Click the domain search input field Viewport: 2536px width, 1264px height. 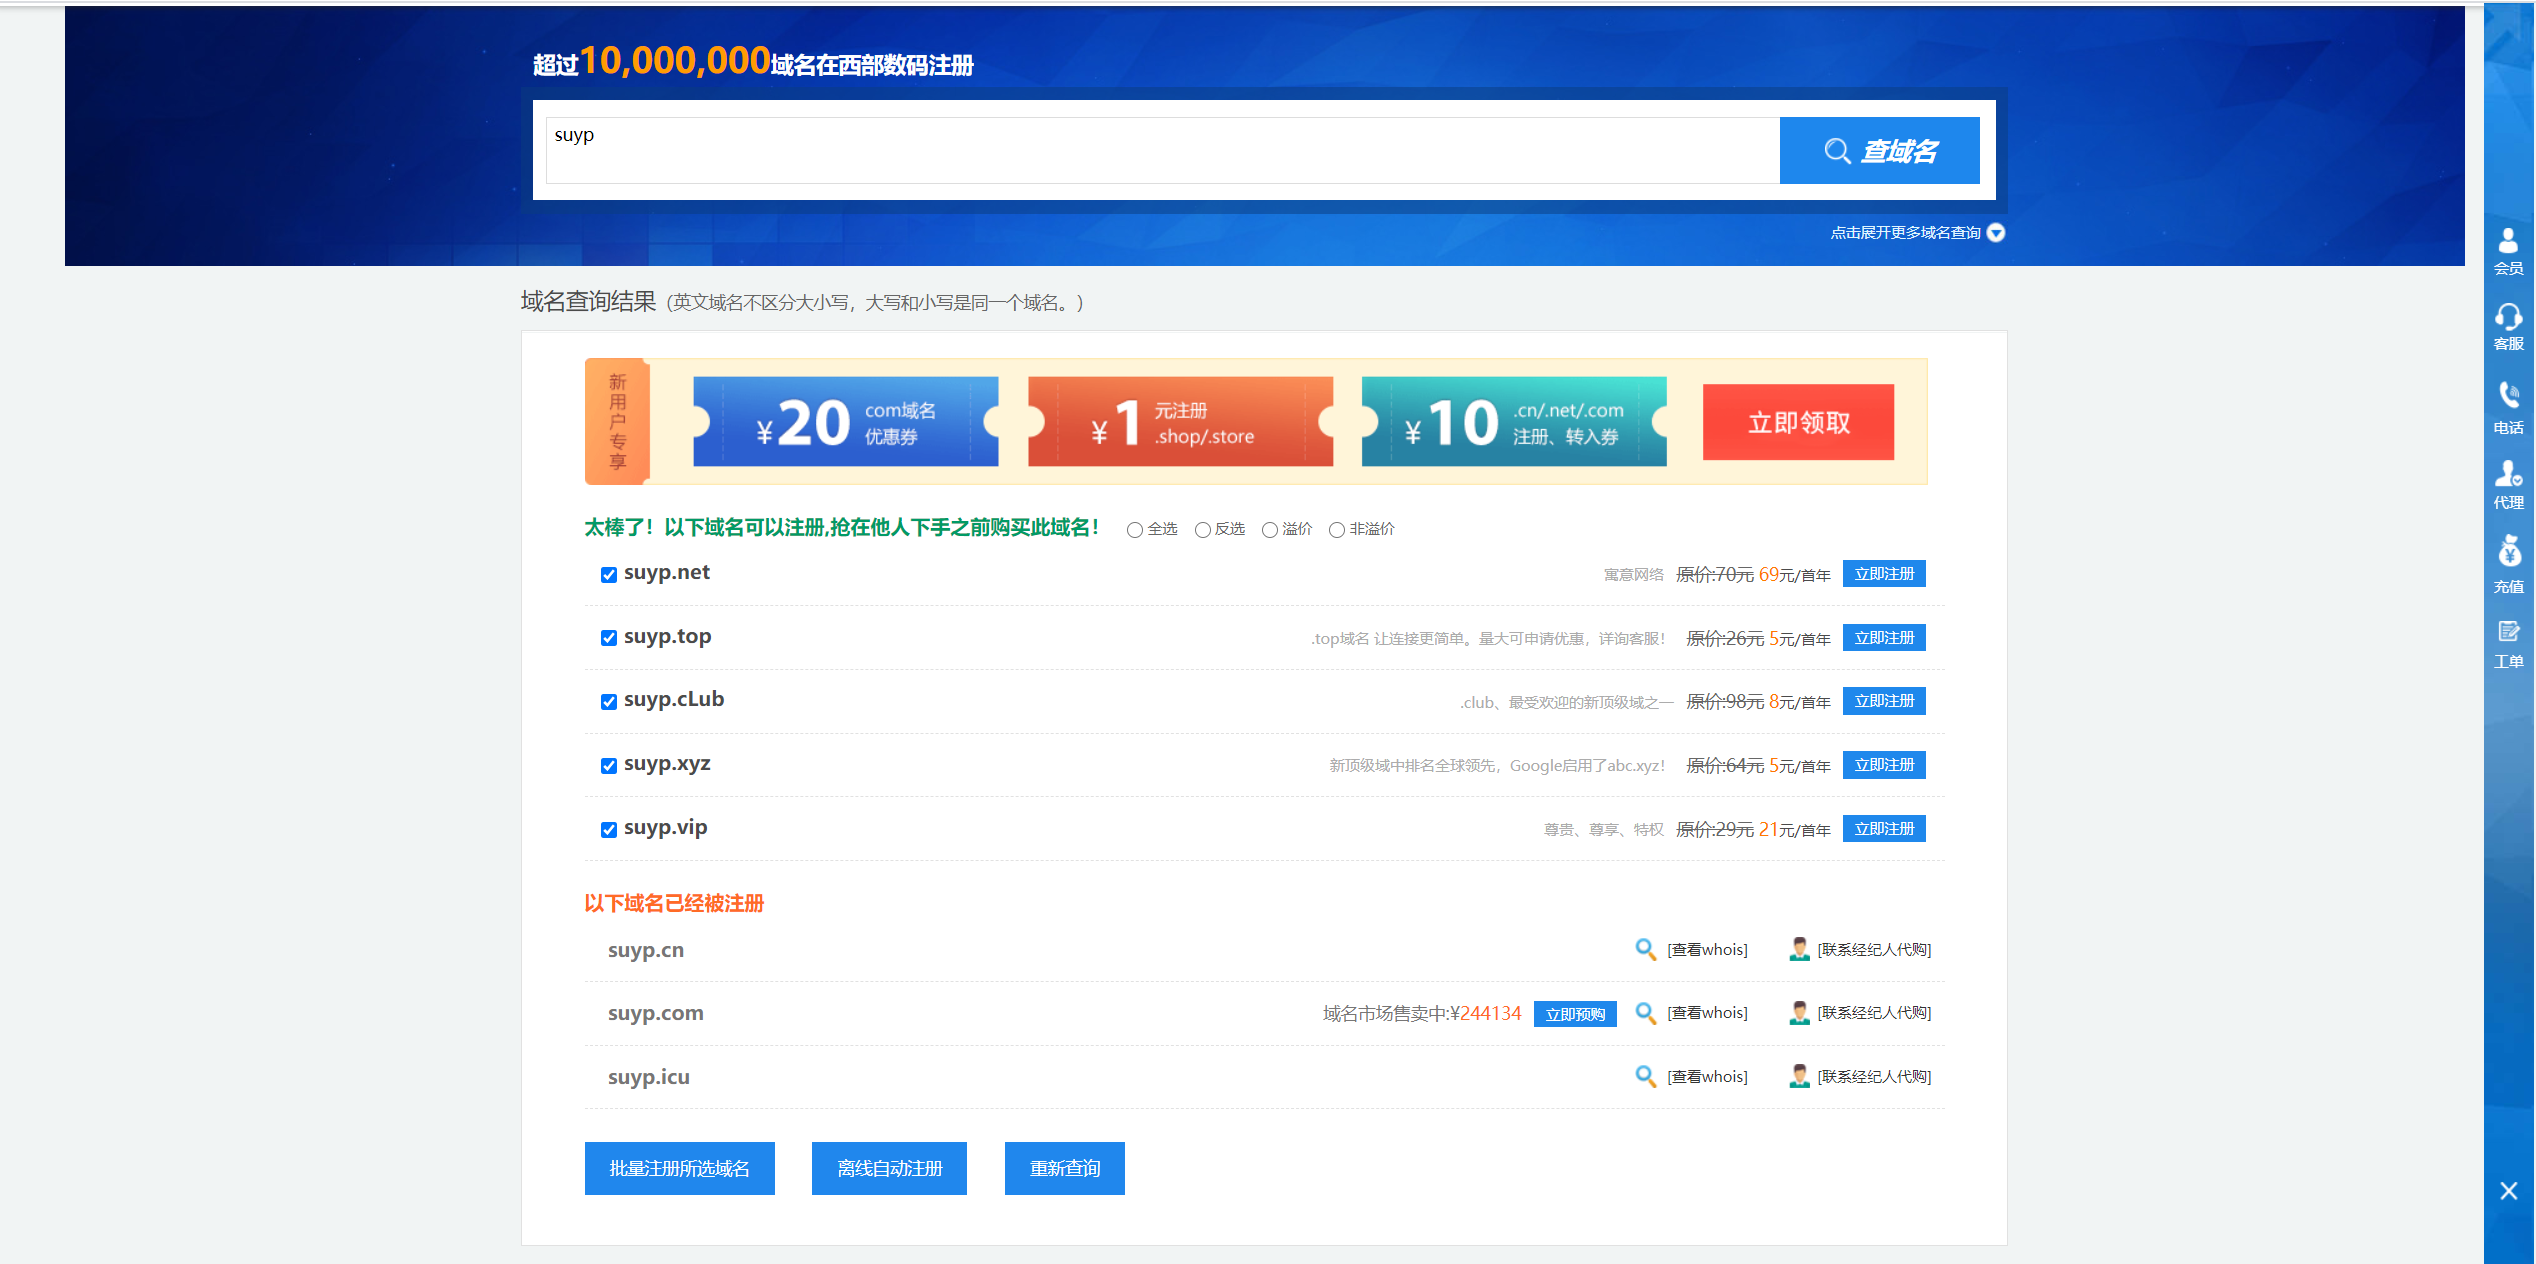click(x=1160, y=150)
